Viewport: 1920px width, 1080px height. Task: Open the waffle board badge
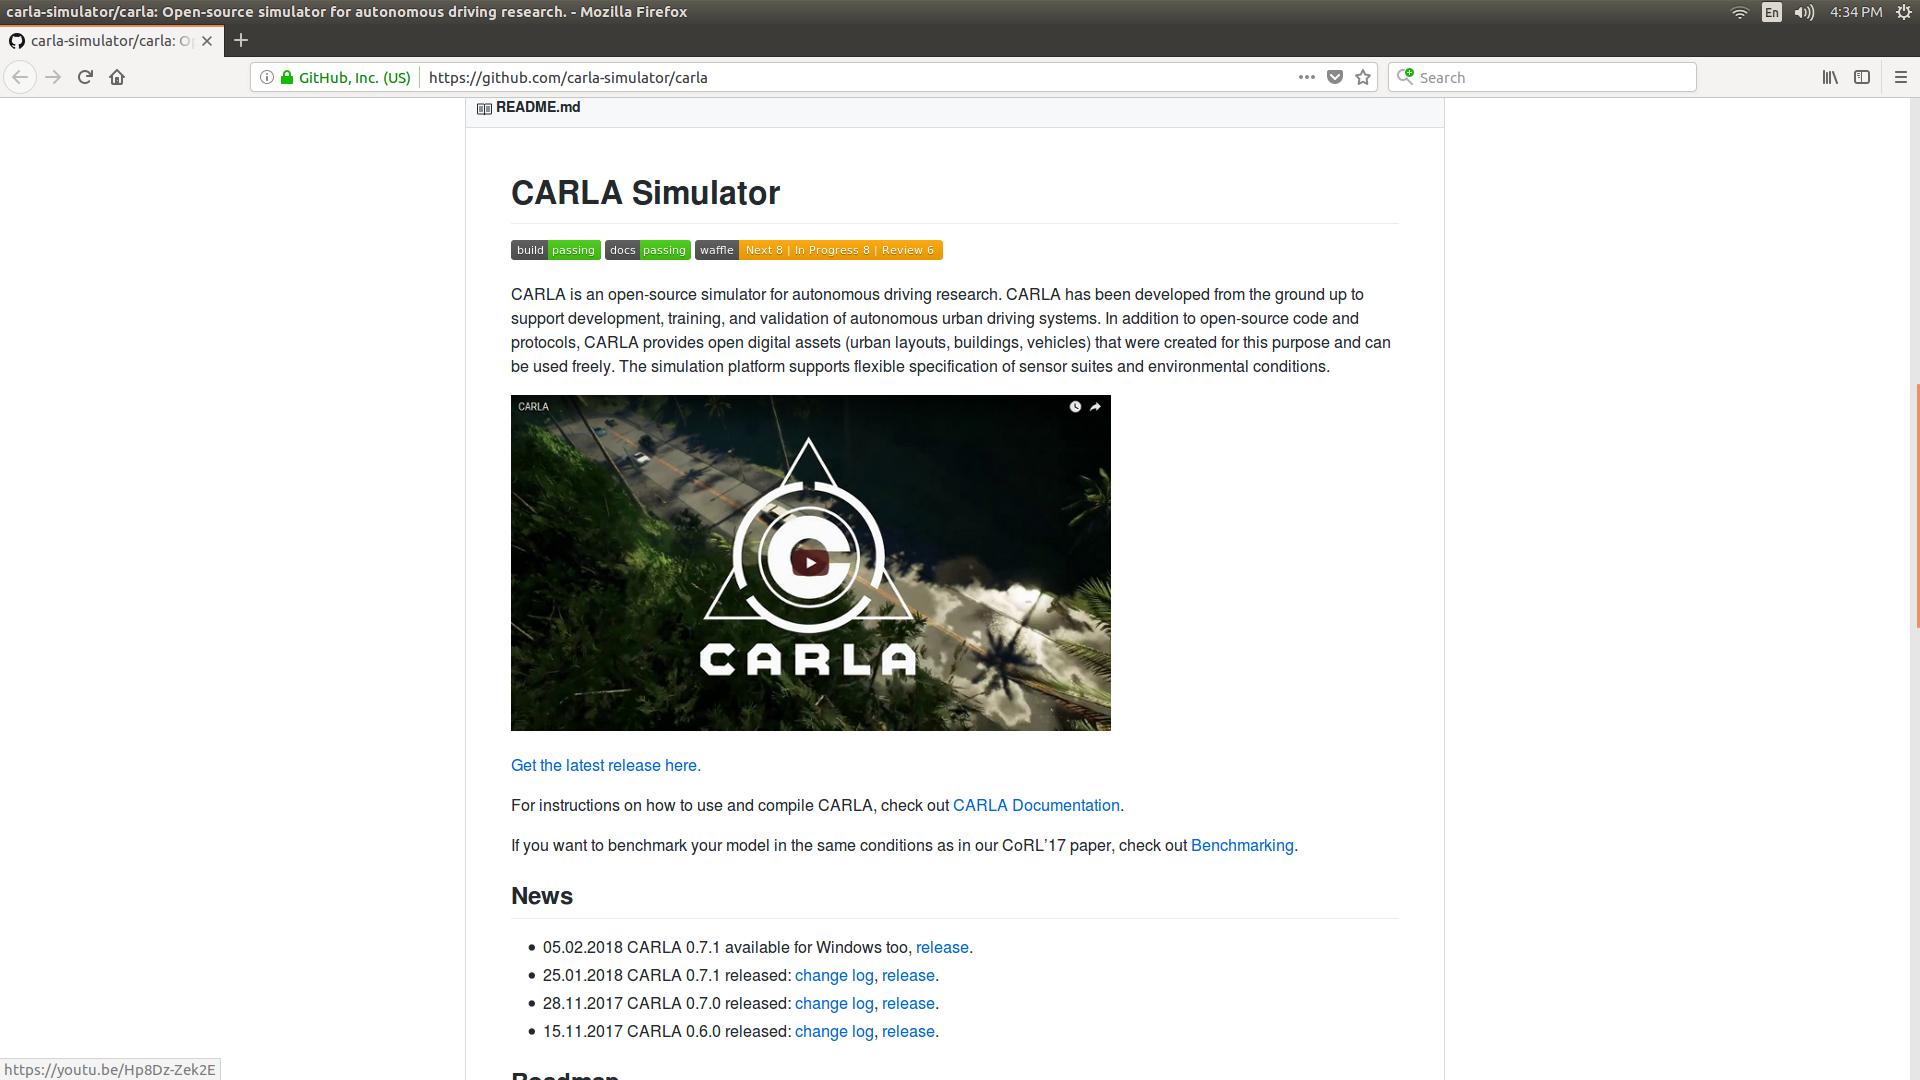point(819,250)
